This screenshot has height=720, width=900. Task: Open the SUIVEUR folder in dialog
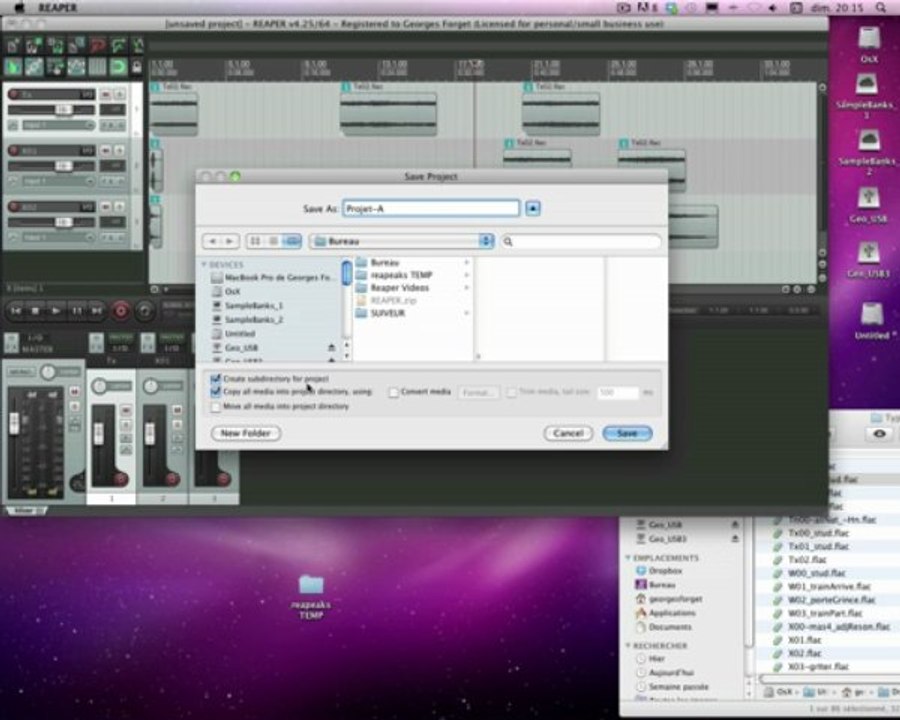(387, 313)
